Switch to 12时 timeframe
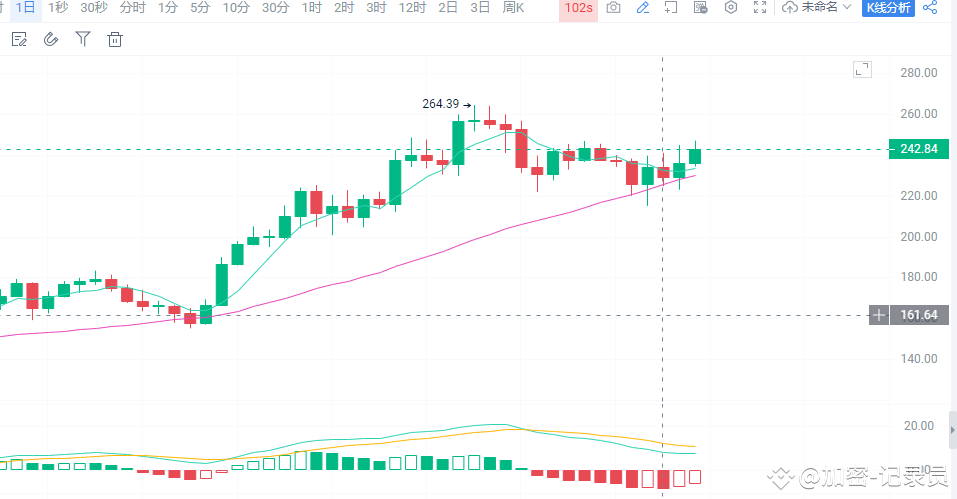The image size is (957, 499). (412, 8)
